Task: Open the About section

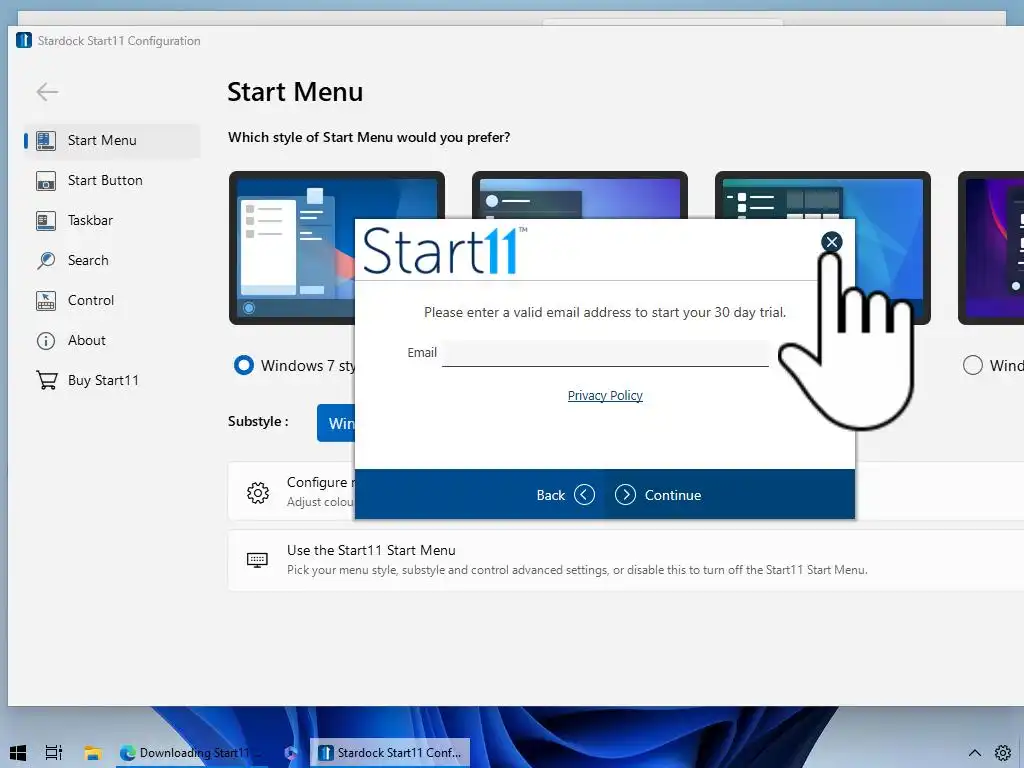Action: 112,340
